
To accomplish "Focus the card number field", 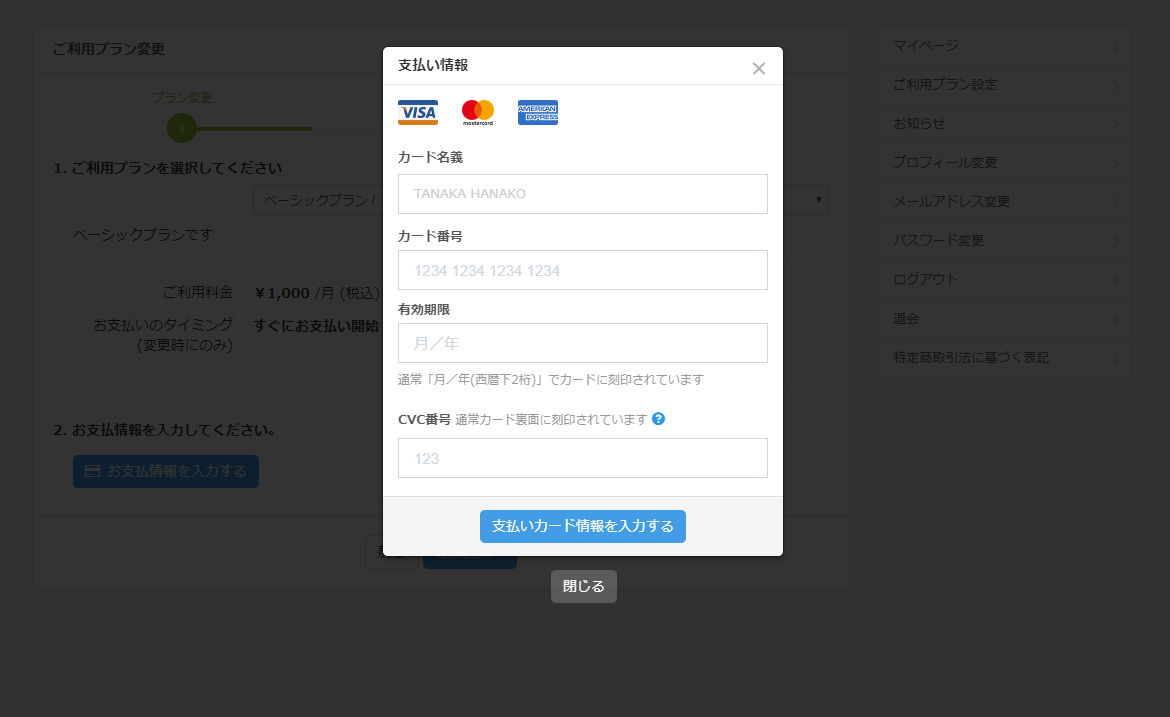I will point(583,270).
